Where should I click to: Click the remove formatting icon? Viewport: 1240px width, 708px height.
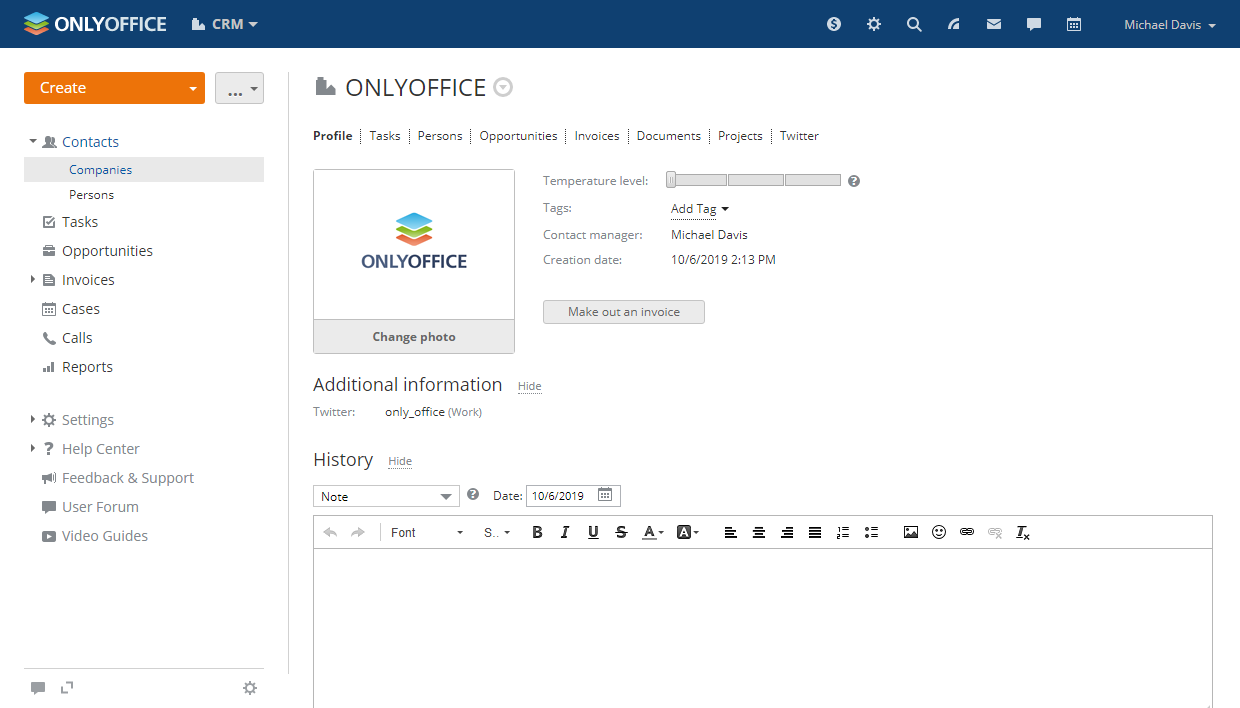(1023, 533)
